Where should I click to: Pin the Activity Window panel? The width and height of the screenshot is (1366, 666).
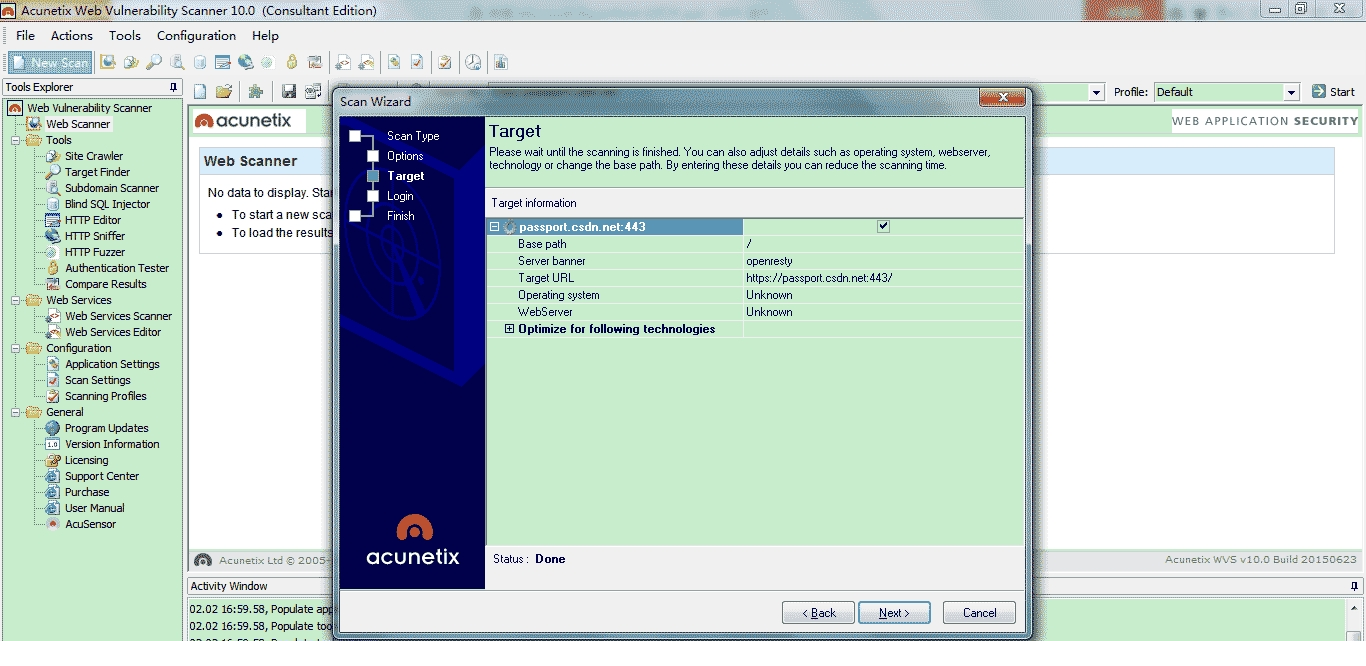click(x=1355, y=586)
